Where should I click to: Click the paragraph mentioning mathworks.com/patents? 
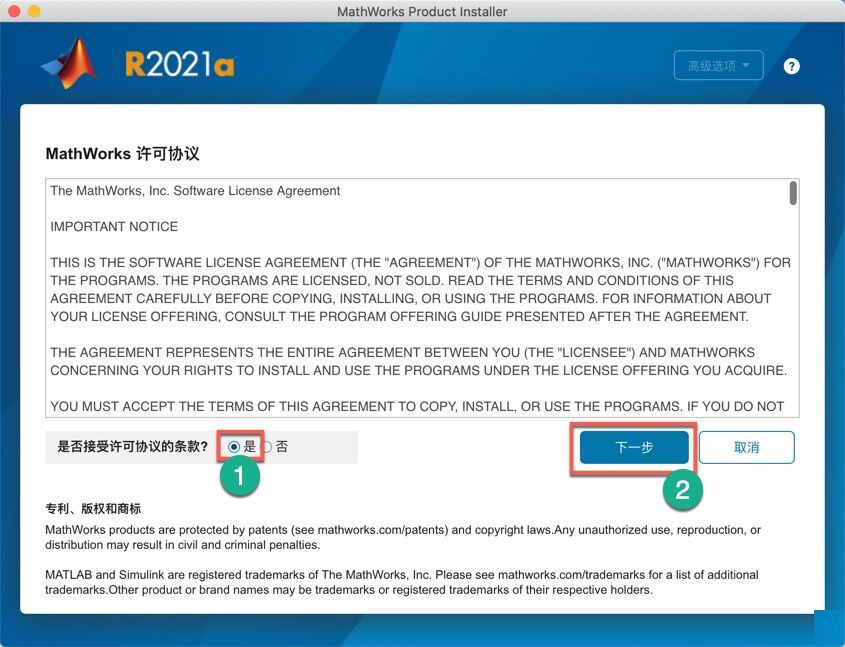[x=403, y=537]
